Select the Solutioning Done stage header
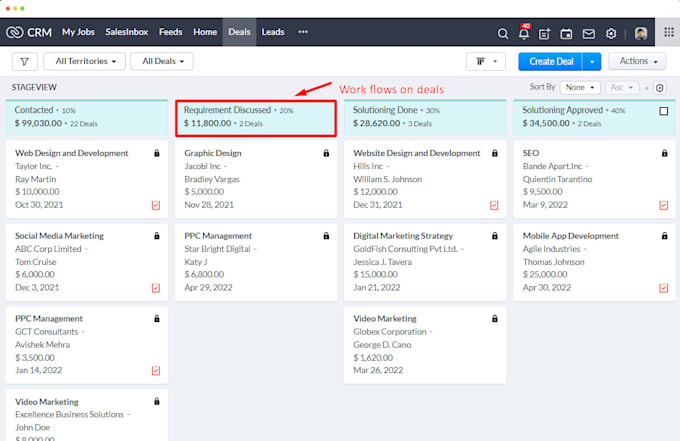The image size is (680, 441). [425, 117]
